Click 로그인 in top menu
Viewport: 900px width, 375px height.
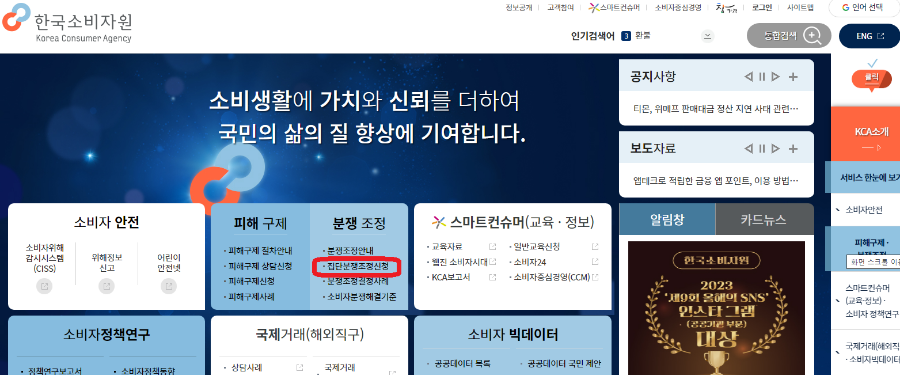(x=762, y=7)
